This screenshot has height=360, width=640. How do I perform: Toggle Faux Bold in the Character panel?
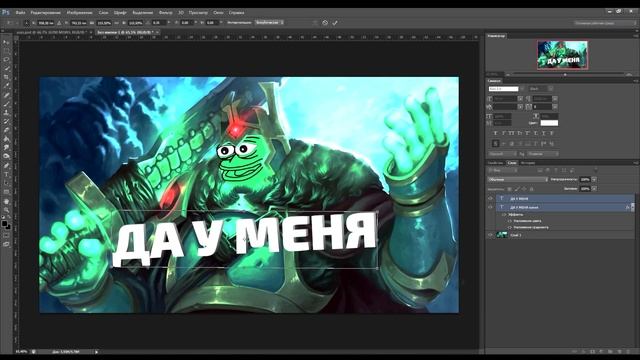point(496,133)
